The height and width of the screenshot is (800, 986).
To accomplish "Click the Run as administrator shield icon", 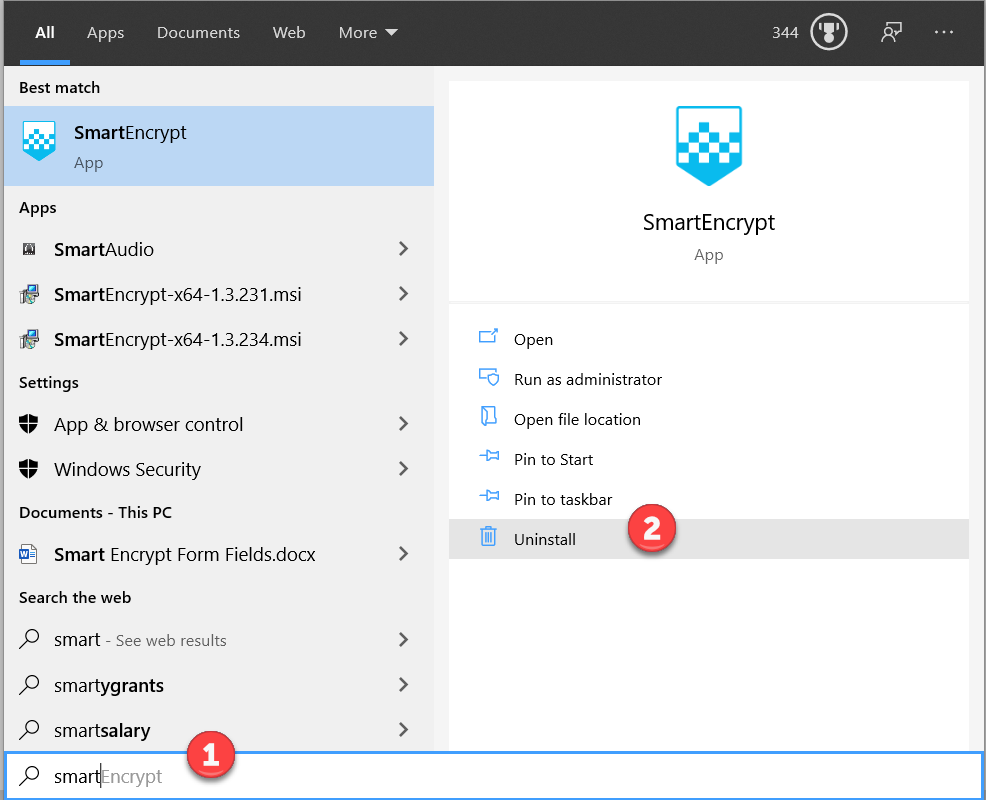I will point(489,377).
